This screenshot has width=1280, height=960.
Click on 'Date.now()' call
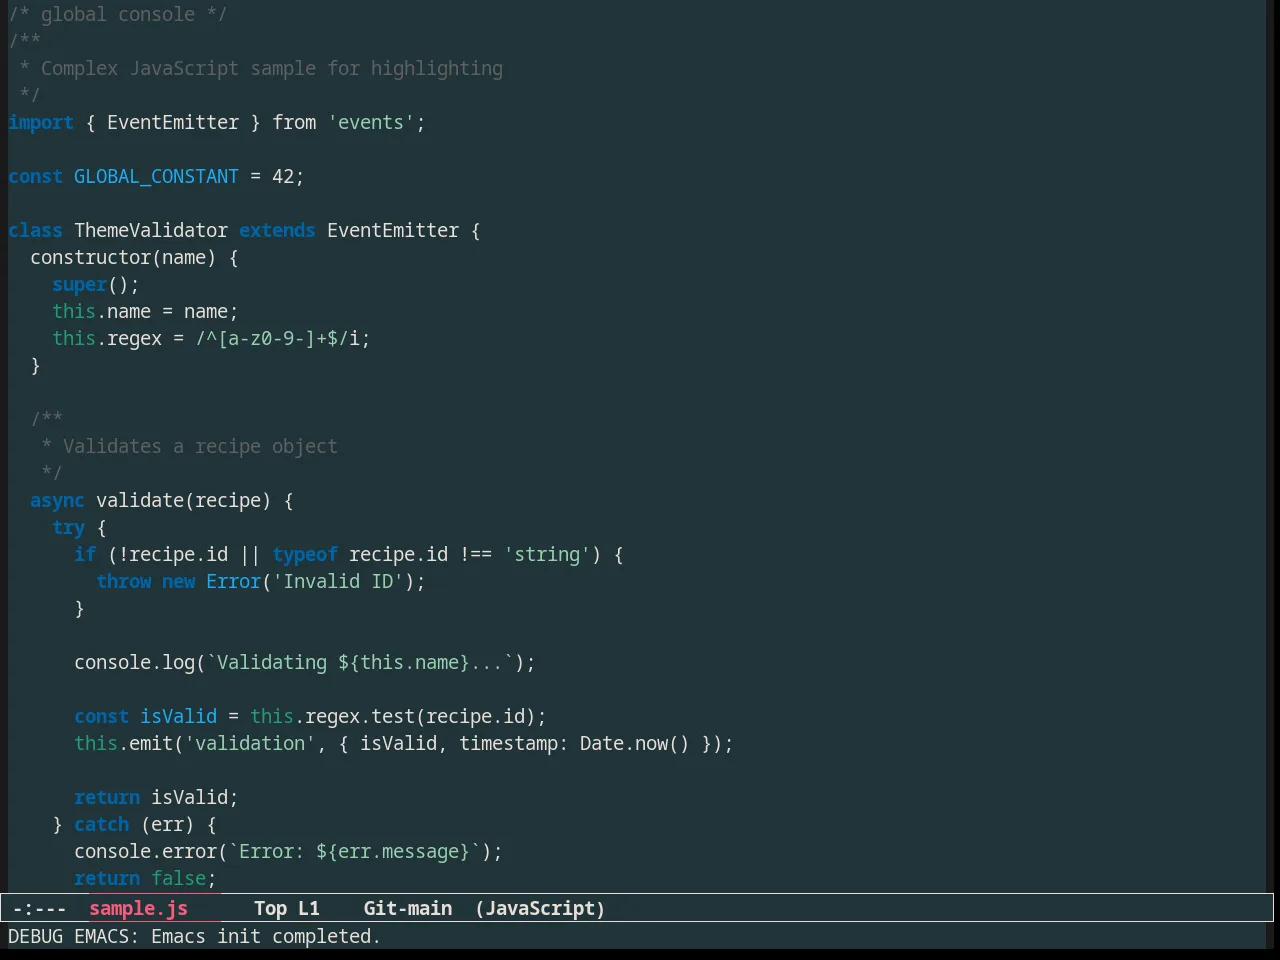coord(635,743)
